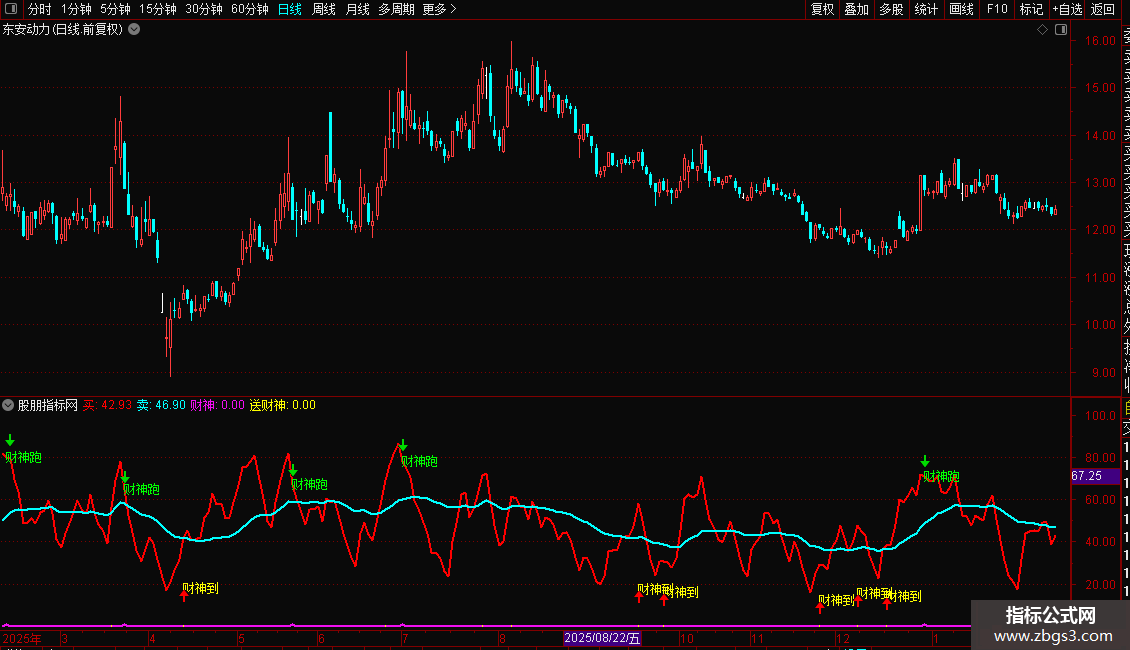Open the 画线 drawing tools

coord(961,9)
